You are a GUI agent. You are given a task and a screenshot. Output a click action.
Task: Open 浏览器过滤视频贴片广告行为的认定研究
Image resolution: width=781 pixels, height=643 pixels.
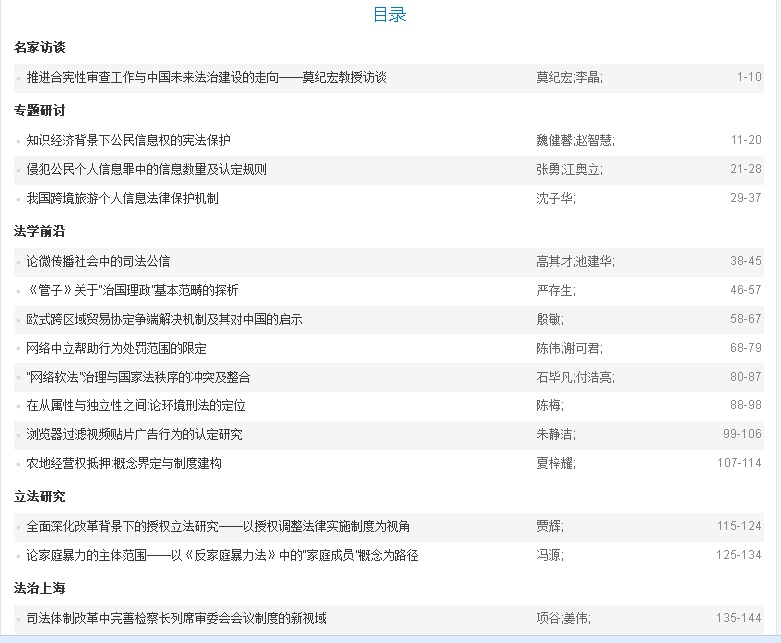134,434
